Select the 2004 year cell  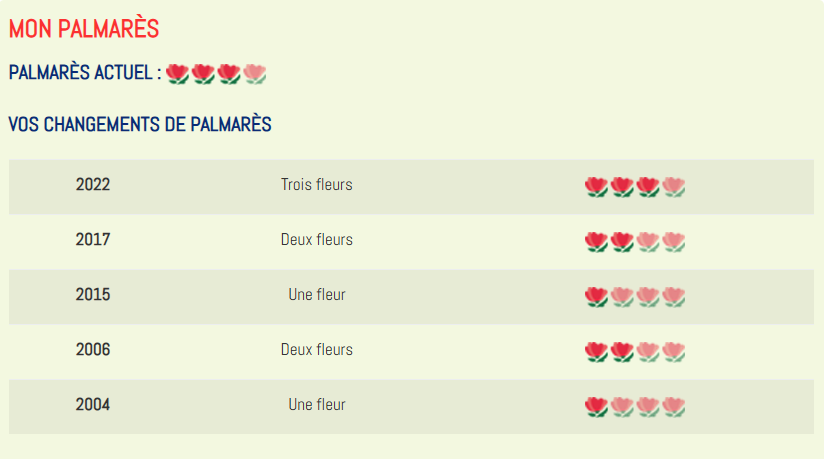pos(93,405)
